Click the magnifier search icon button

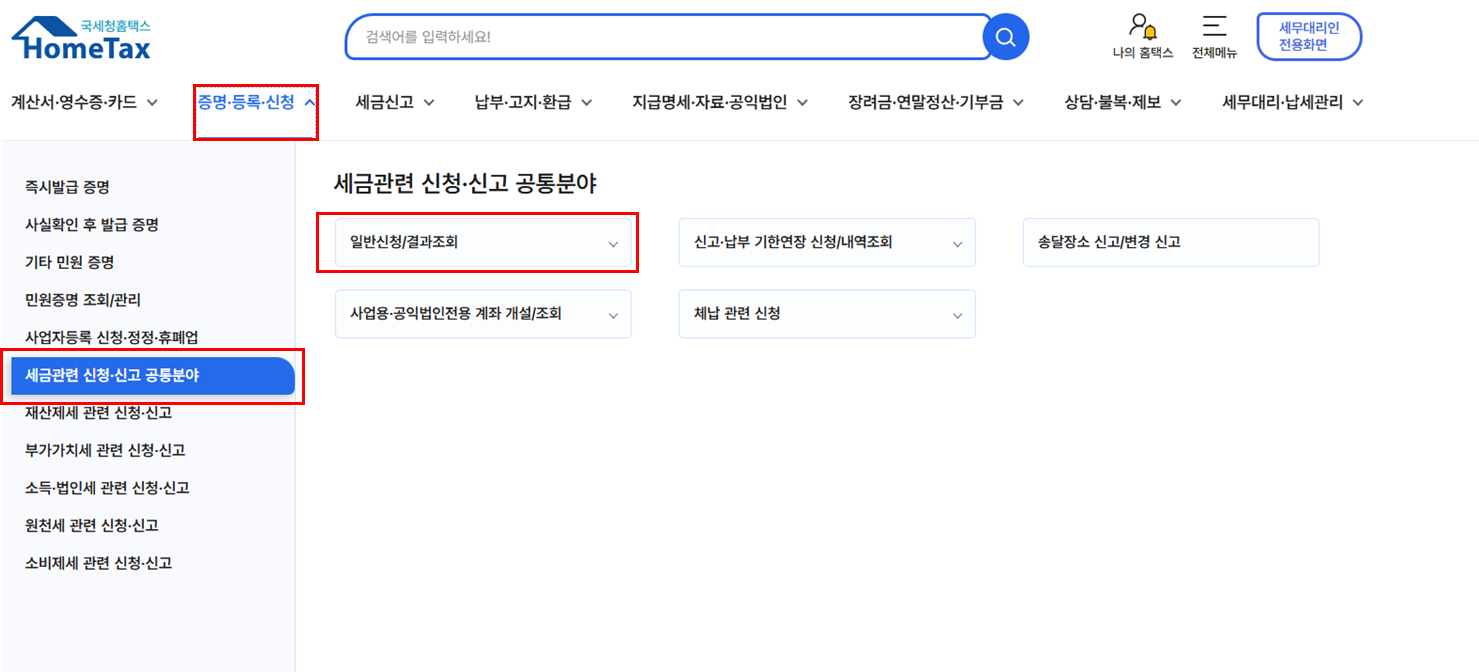click(1005, 38)
